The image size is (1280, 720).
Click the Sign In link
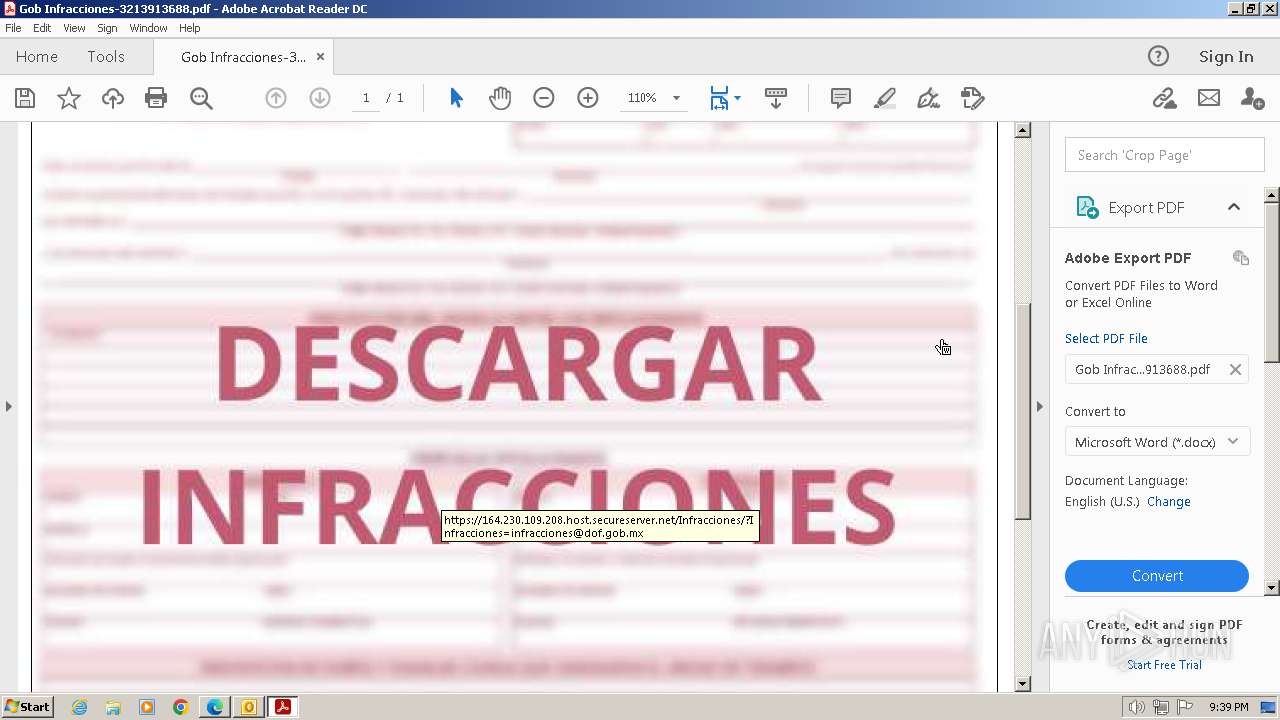1226,57
